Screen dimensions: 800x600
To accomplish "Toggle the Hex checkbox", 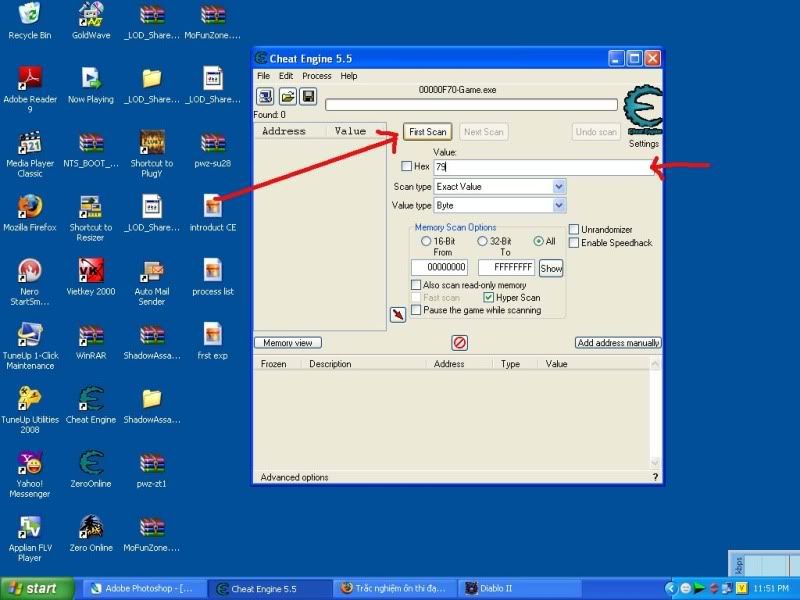I will [x=407, y=166].
